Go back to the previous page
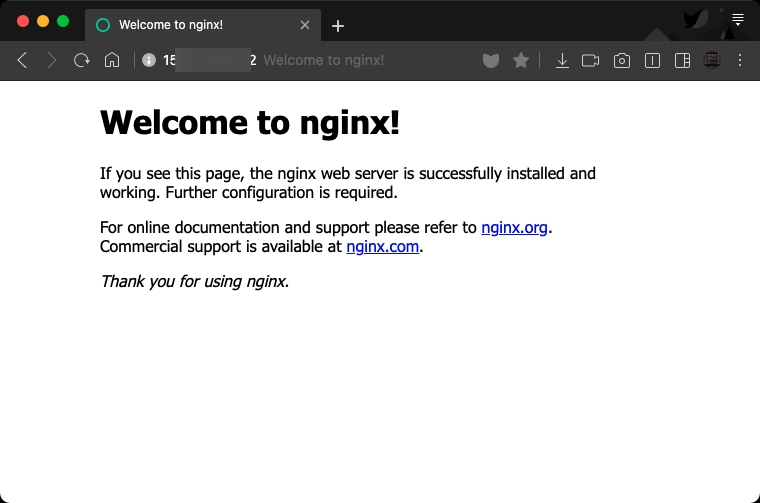 click(22, 61)
